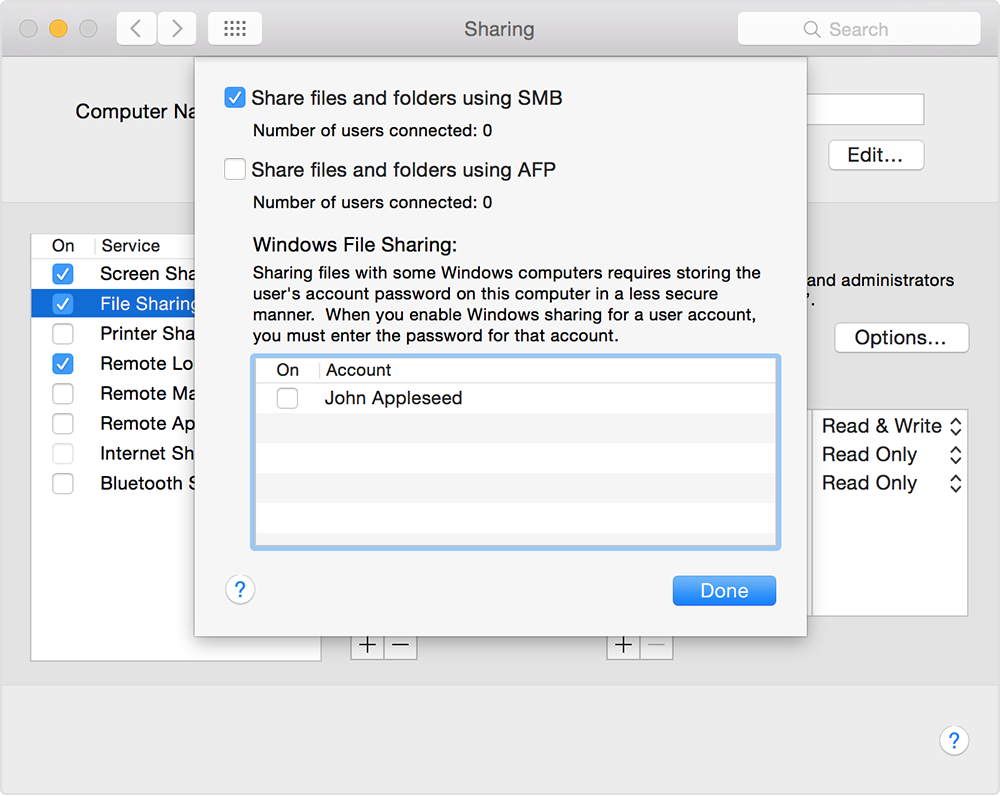The height and width of the screenshot is (796, 1000).
Task: Select File Sharing in service list
Action: (x=113, y=304)
